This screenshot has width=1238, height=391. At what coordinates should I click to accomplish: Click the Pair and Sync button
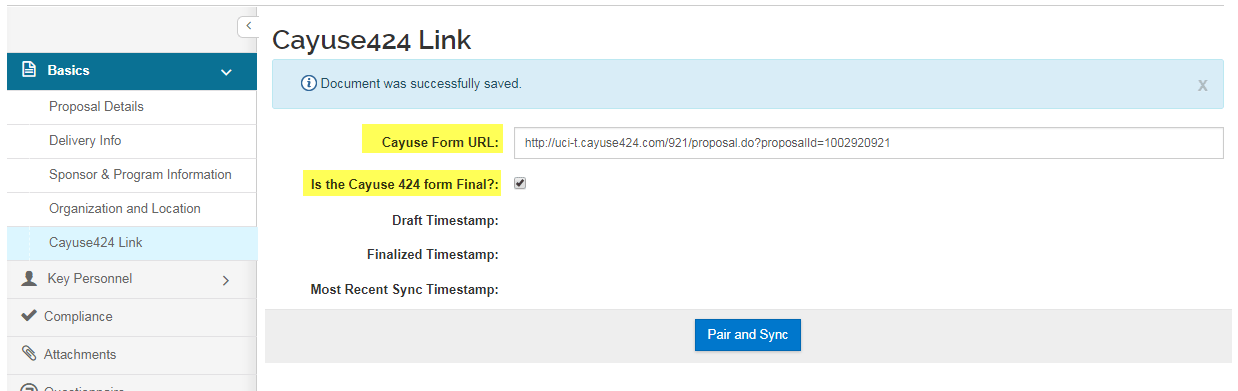(748, 335)
